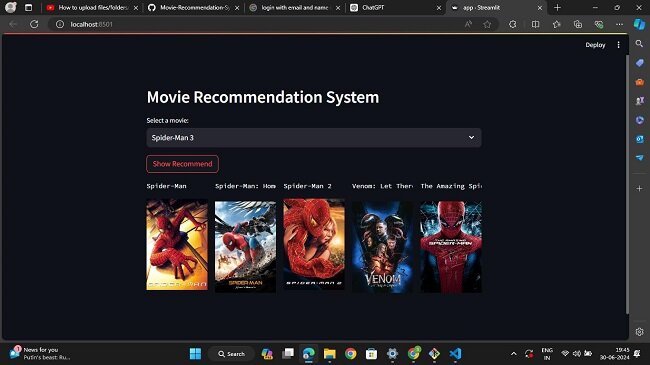Open the tab actions menu icon
The width and height of the screenshot is (650, 365).
(x=29, y=7)
